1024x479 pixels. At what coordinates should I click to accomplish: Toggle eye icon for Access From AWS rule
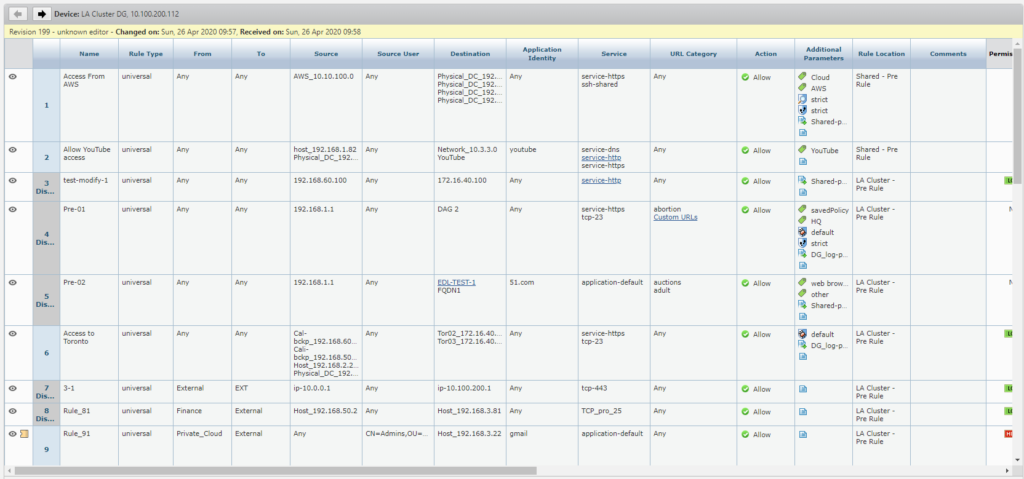[13, 76]
